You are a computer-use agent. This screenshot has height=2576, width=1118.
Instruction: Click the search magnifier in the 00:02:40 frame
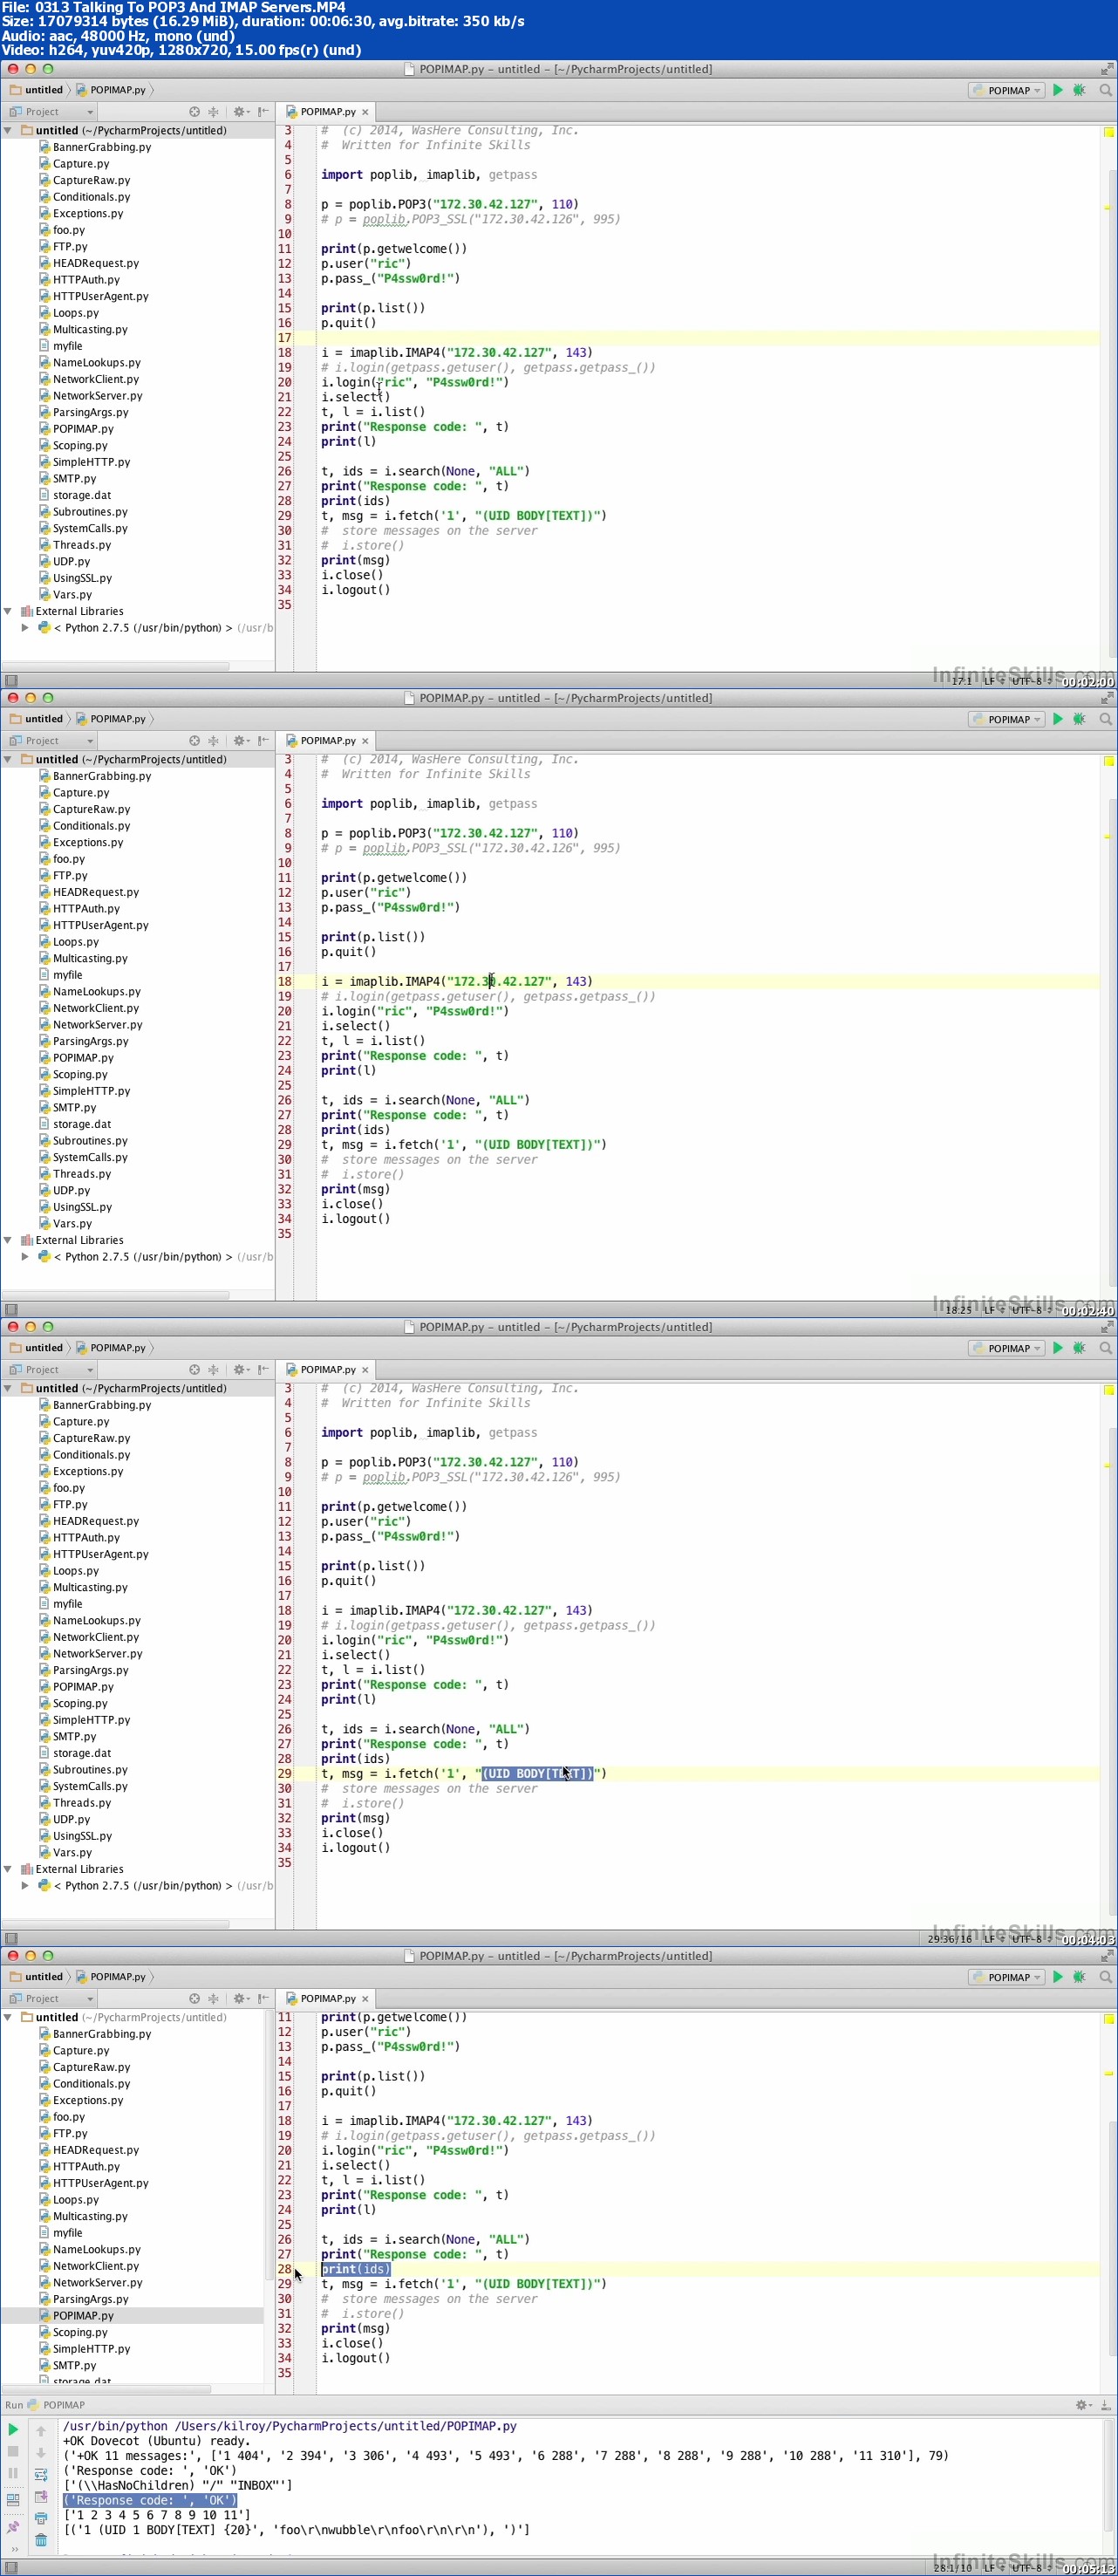(x=1105, y=719)
